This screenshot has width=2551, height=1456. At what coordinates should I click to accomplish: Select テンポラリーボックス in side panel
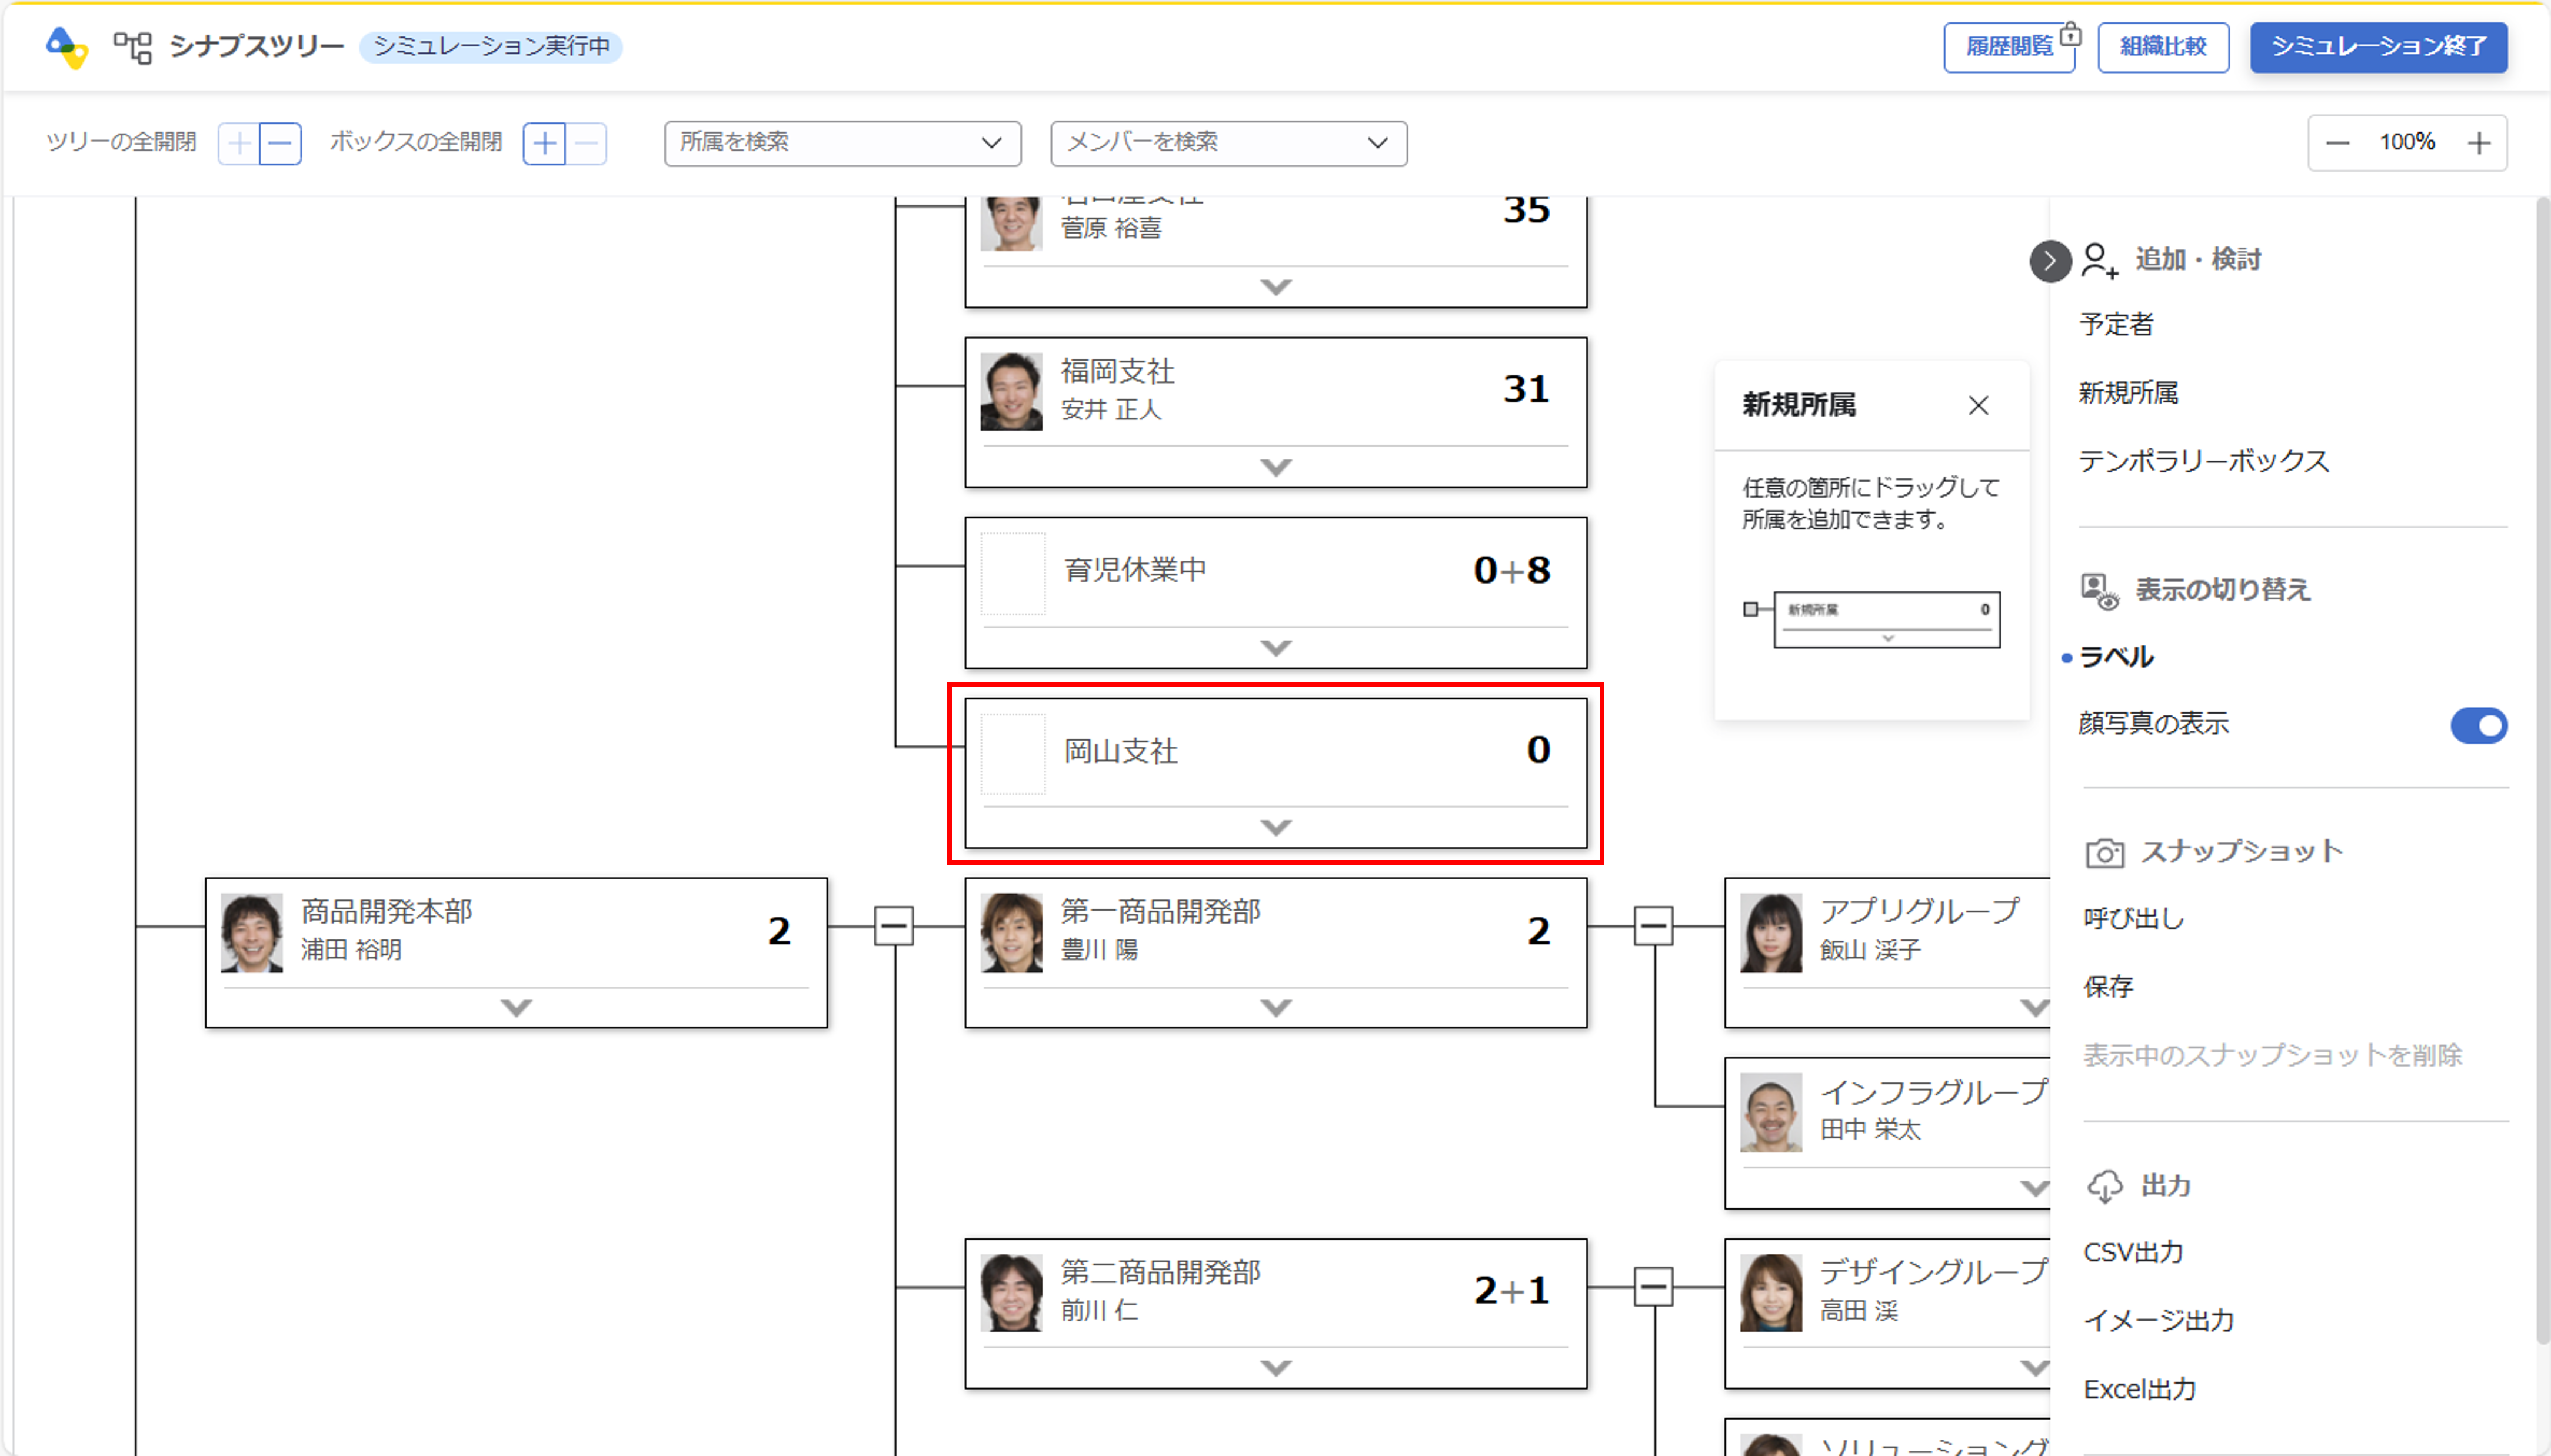click(x=2203, y=461)
